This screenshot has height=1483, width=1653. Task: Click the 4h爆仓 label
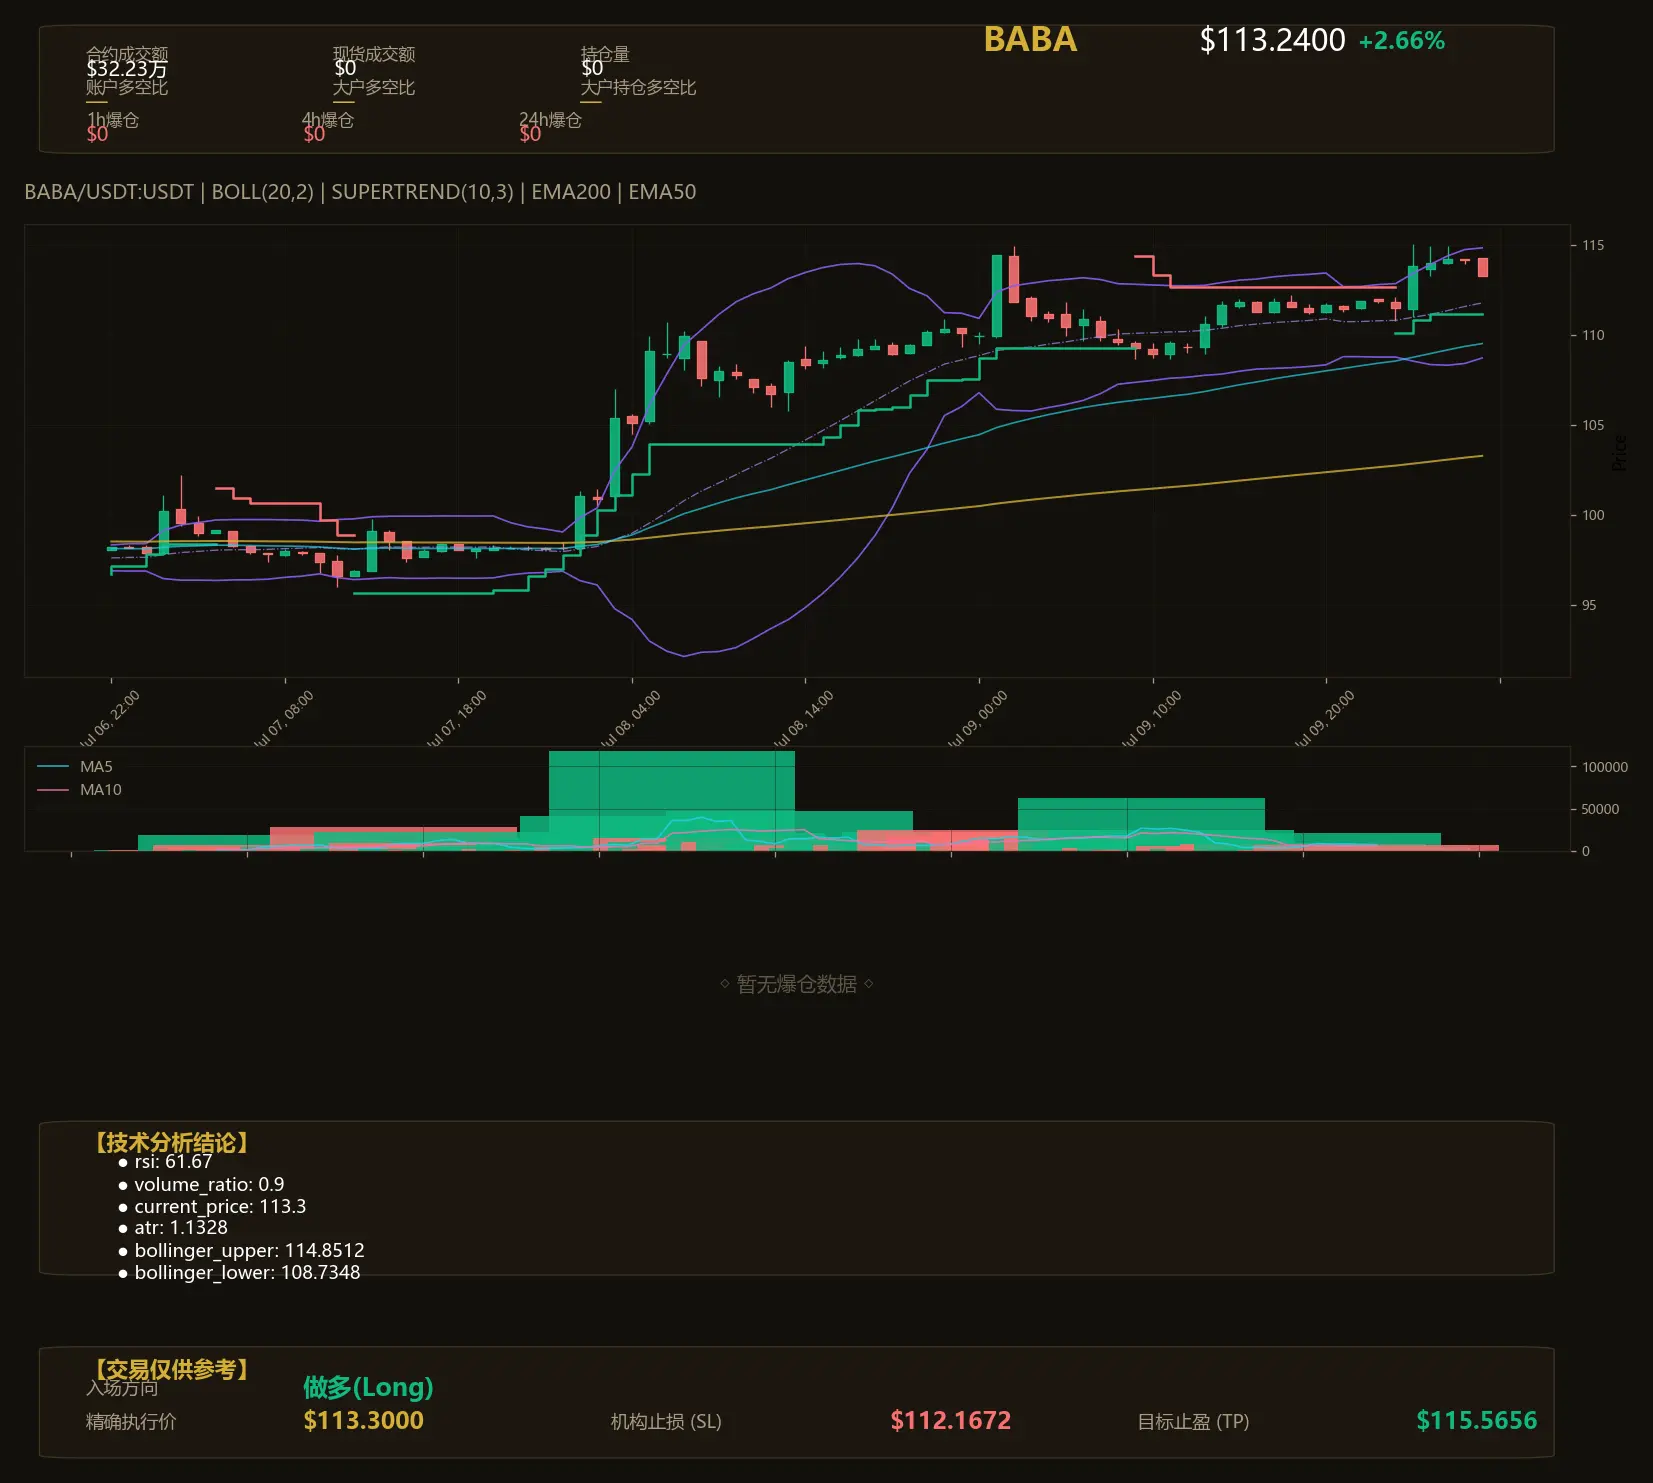[x=328, y=120]
